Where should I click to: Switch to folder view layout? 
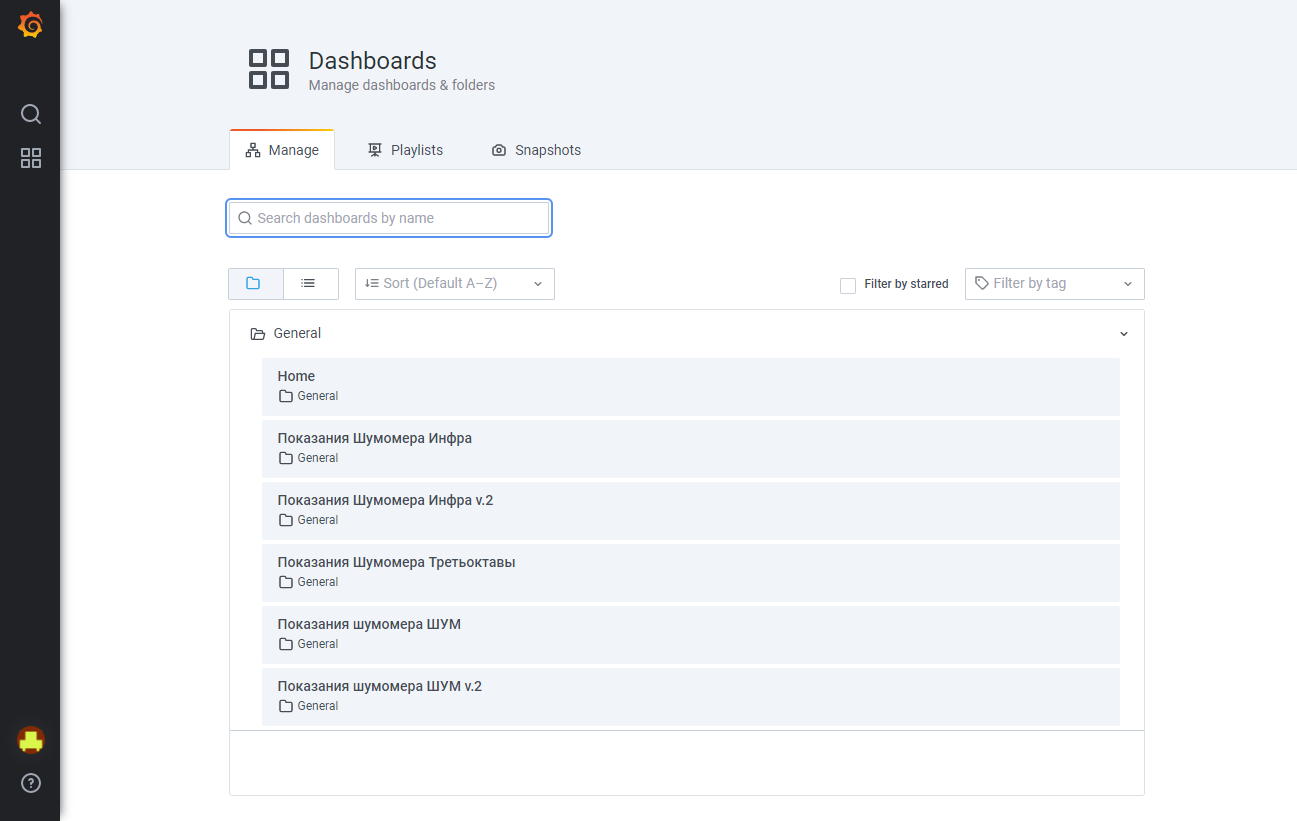[x=255, y=284]
